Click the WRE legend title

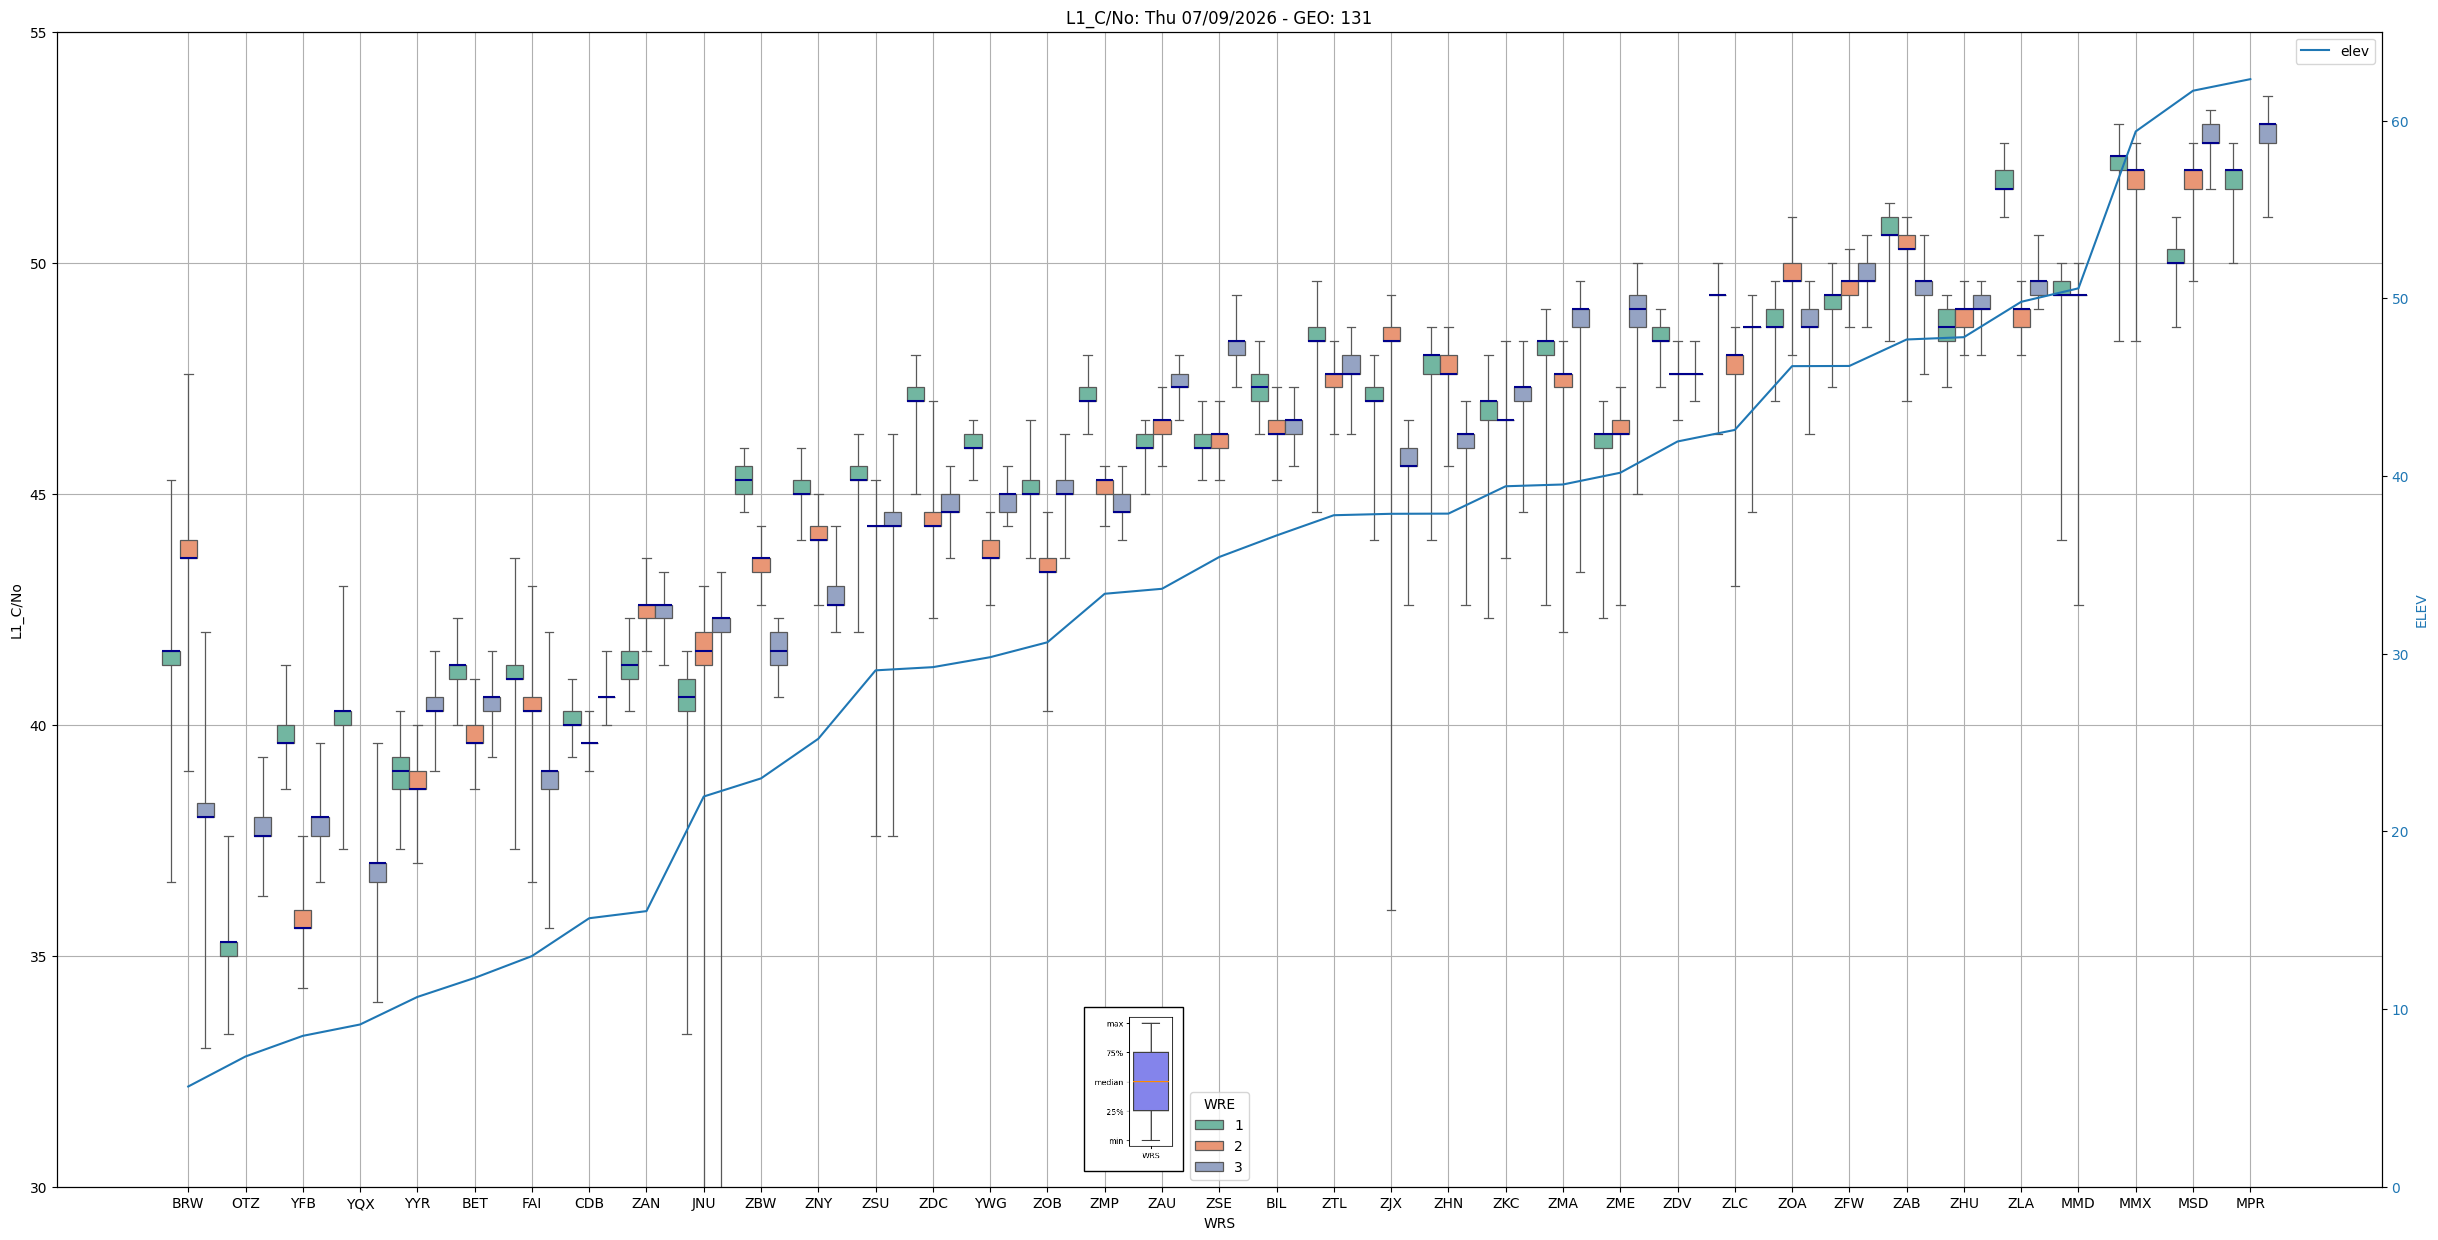click(1219, 1104)
